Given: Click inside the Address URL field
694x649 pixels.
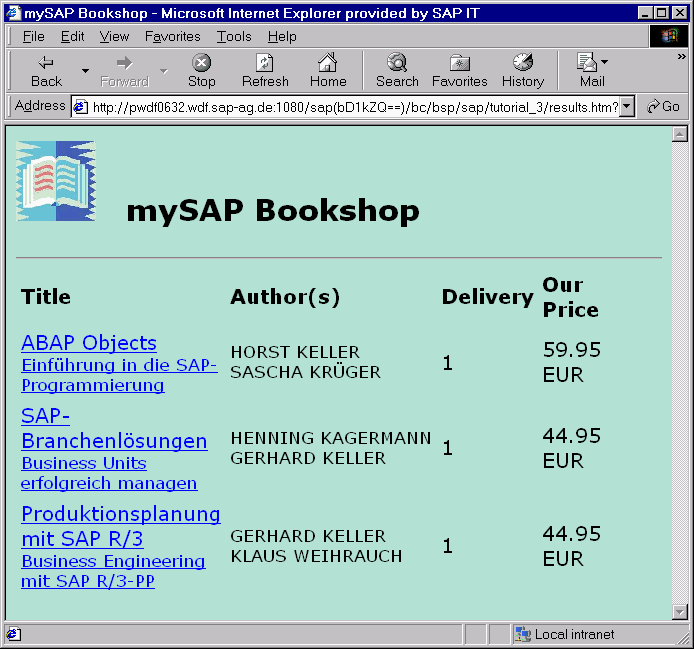Looking at the screenshot, I should tap(350, 107).
